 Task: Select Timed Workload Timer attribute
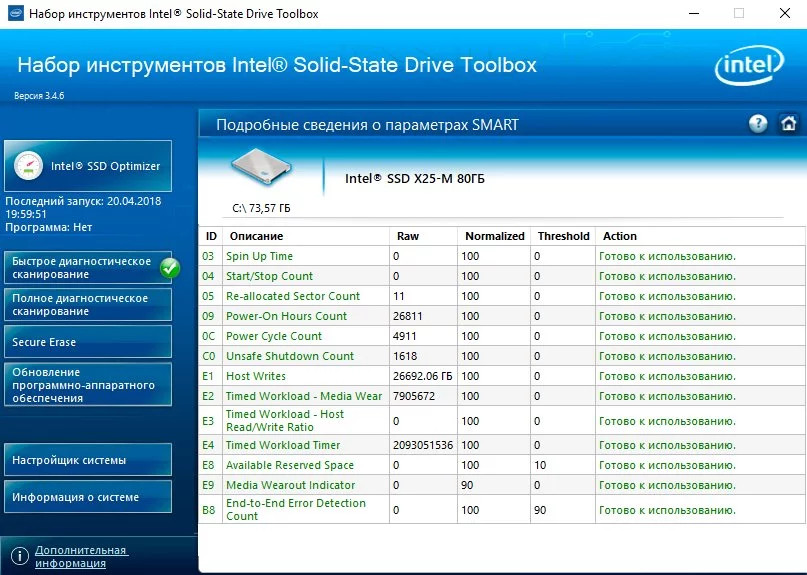[283, 445]
